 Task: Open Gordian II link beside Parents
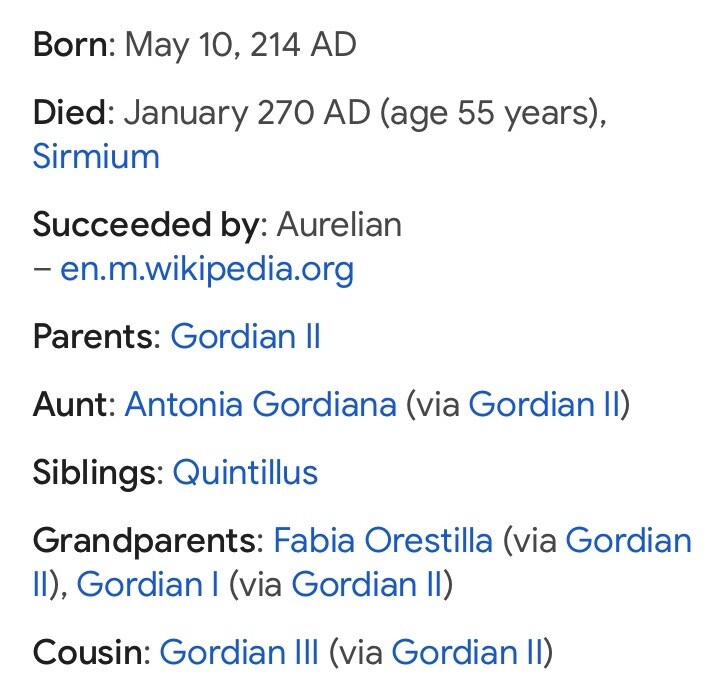pos(245,336)
